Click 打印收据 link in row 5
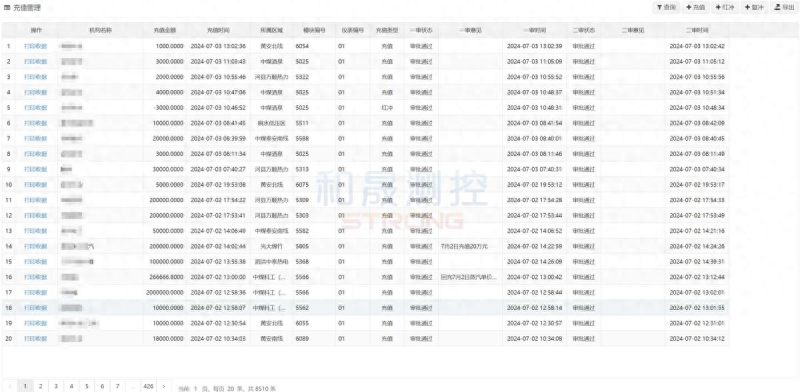This screenshot has width=800, height=392. pyautogui.click(x=36, y=108)
